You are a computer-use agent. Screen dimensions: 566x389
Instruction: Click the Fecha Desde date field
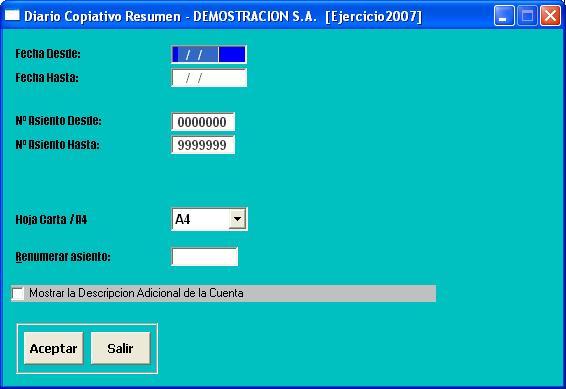(209, 54)
